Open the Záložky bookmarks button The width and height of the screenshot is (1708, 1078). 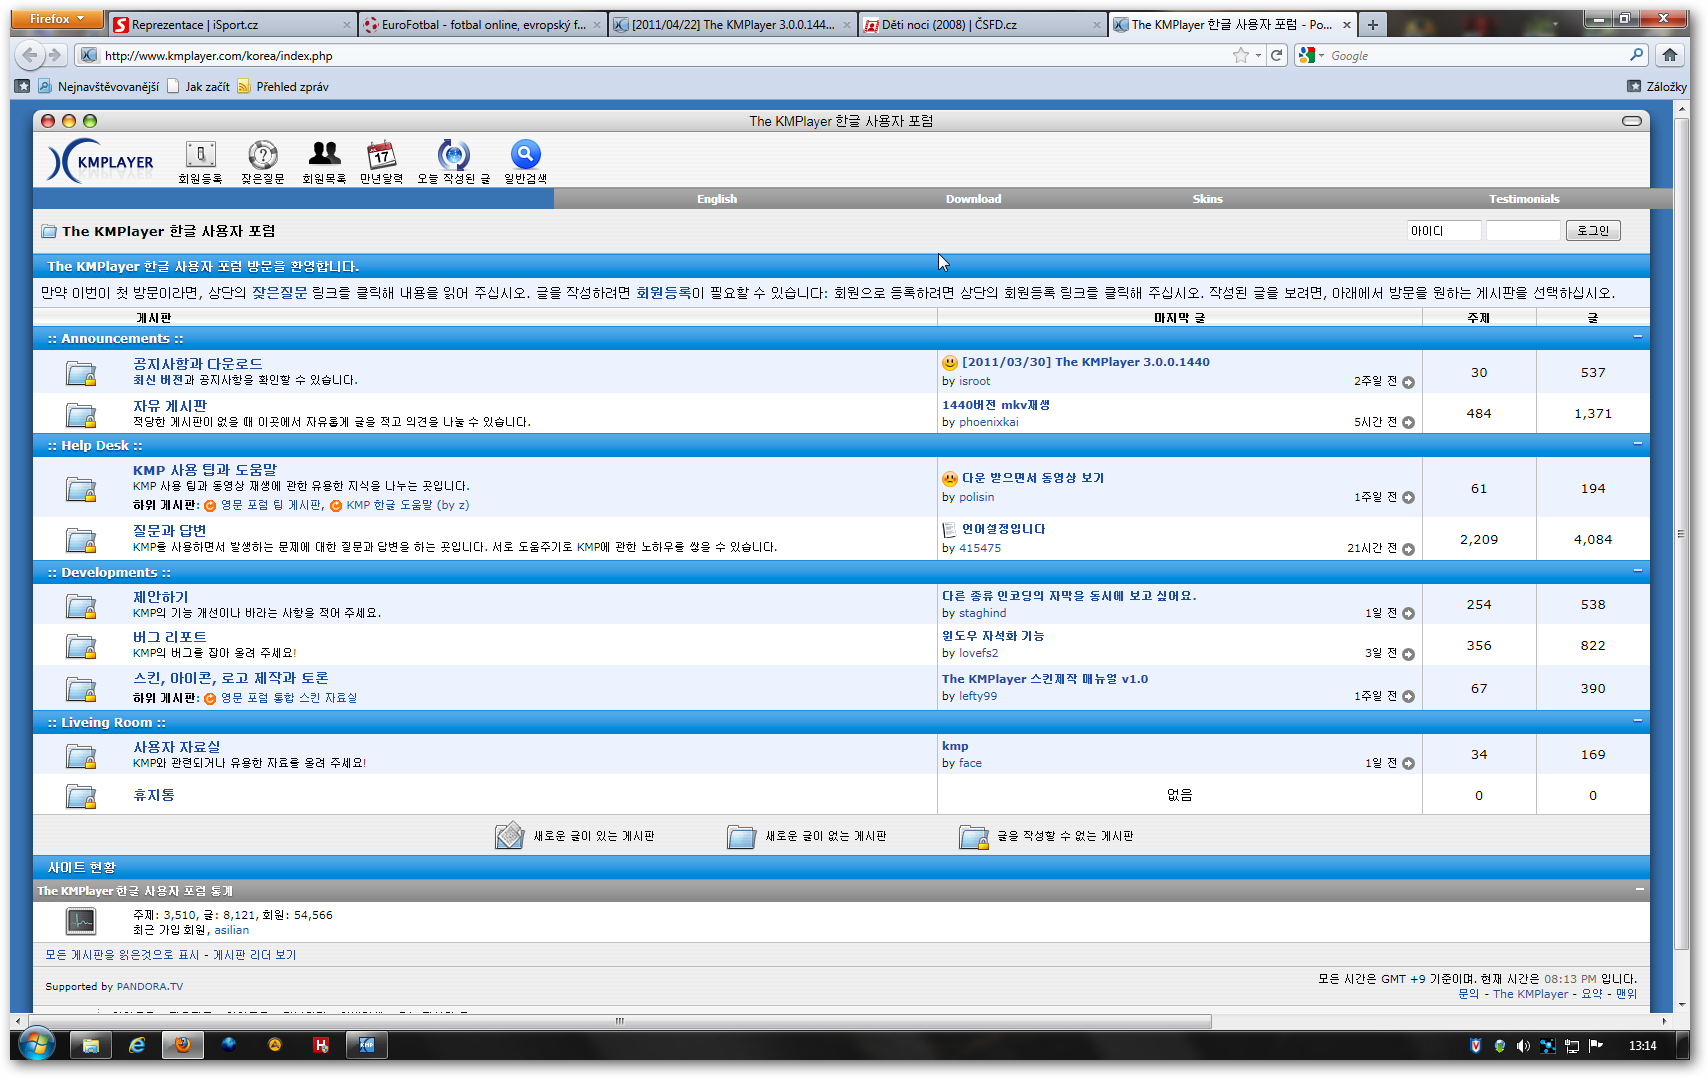pyautogui.click(x=1657, y=87)
